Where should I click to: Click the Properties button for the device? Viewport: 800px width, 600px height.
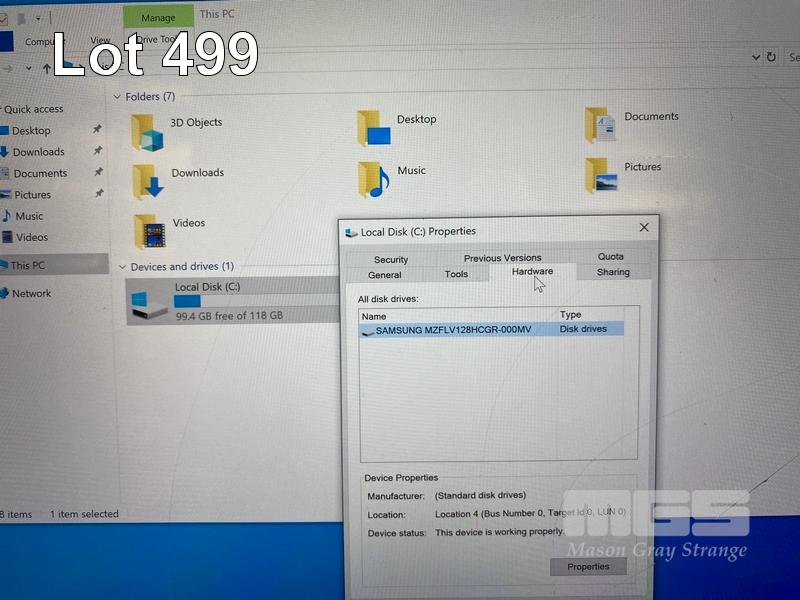coord(588,566)
